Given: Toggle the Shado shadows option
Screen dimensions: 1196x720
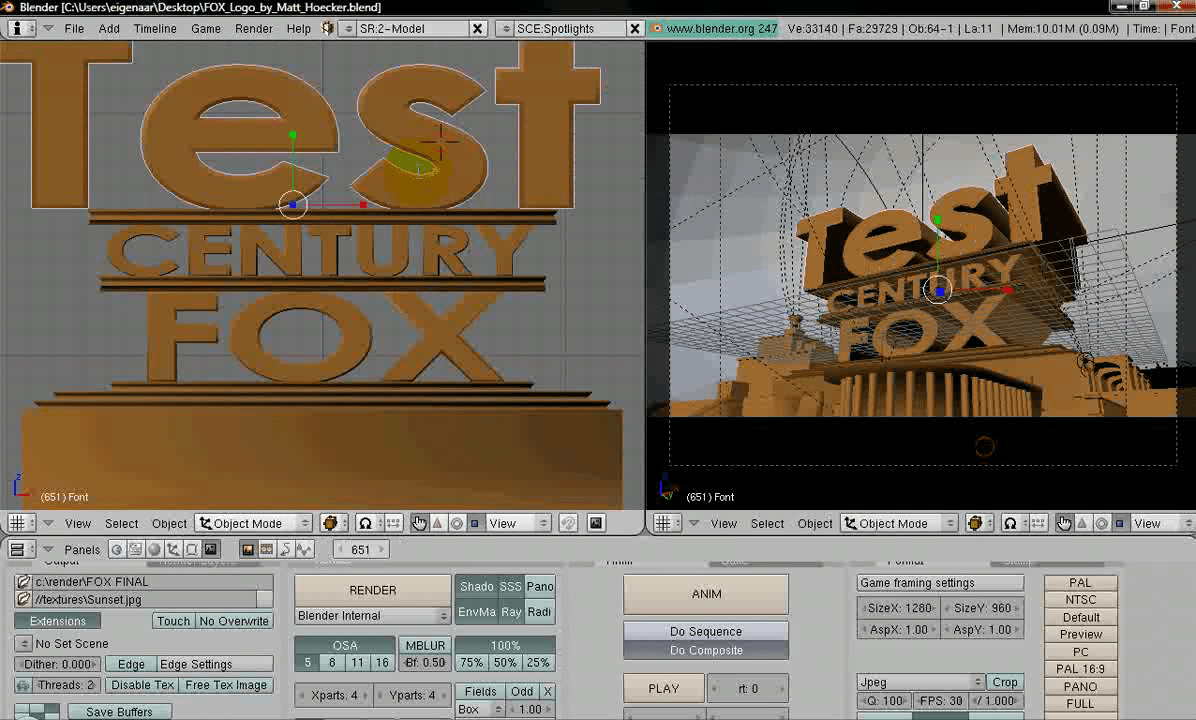Looking at the screenshot, I should (x=476, y=587).
